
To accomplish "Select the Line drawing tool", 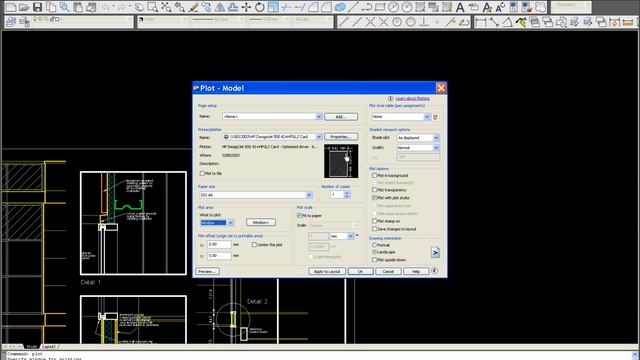I will [x=353, y=7].
